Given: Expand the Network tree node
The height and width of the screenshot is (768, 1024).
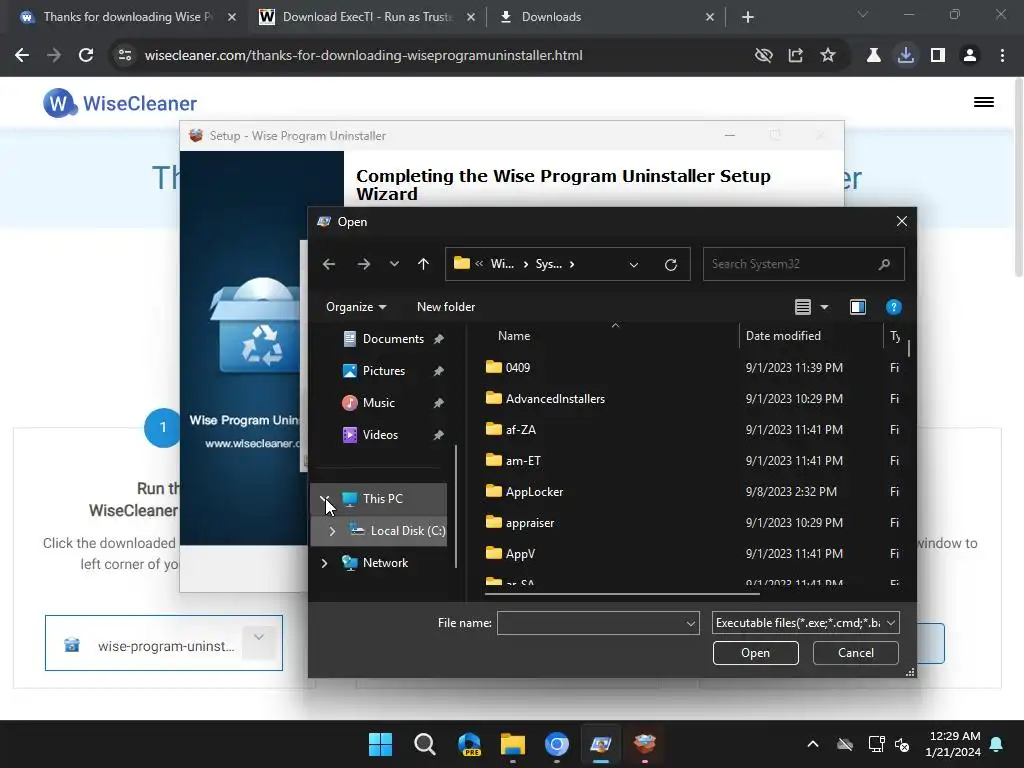Looking at the screenshot, I should point(325,563).
